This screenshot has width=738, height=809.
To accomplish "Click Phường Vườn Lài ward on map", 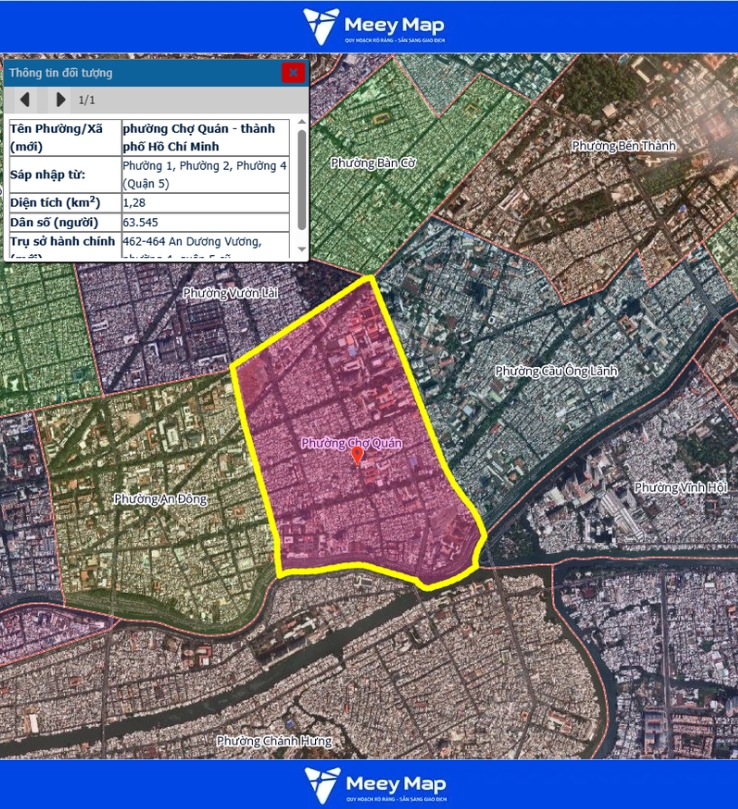I will coord(230,293).
